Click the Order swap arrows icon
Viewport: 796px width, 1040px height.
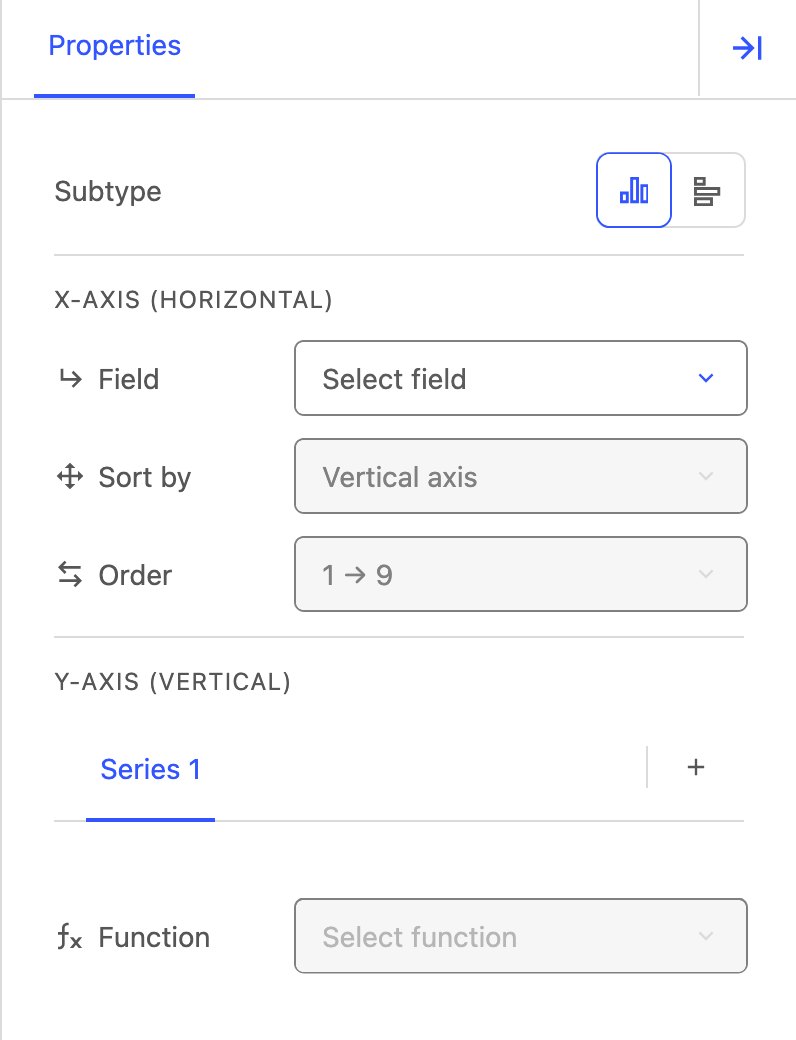tap(70, 574)
